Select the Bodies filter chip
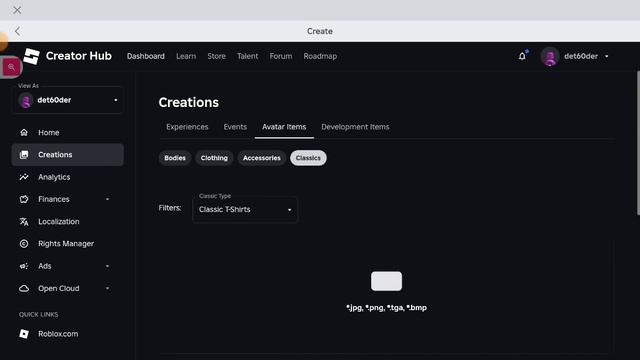 175,158
